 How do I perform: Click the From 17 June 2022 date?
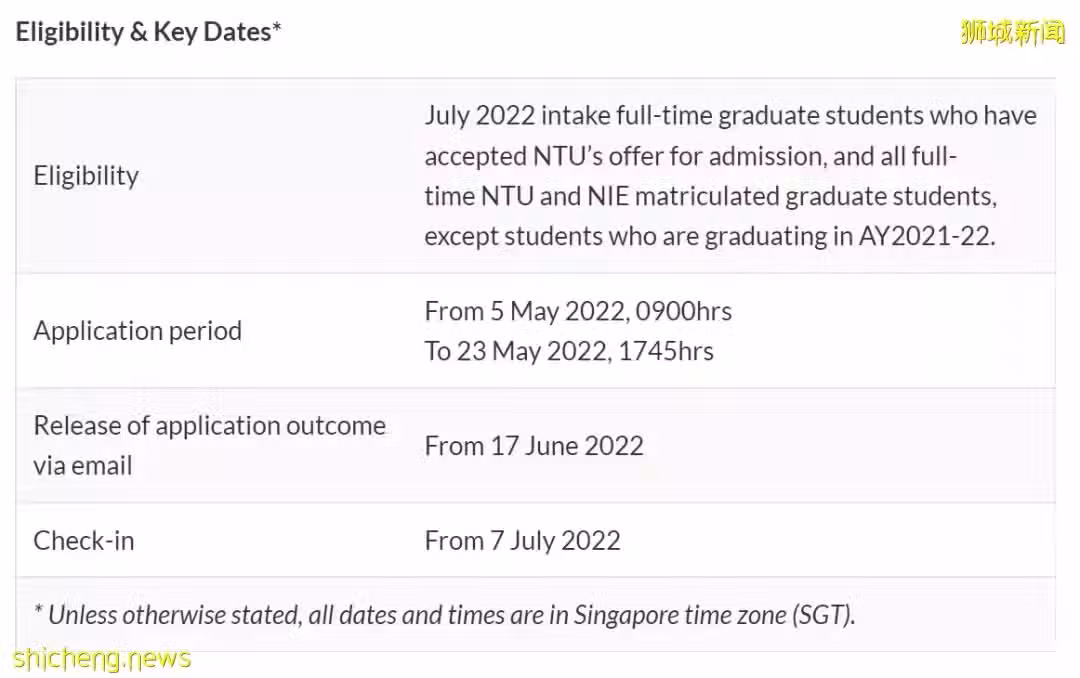click(534, 446)
